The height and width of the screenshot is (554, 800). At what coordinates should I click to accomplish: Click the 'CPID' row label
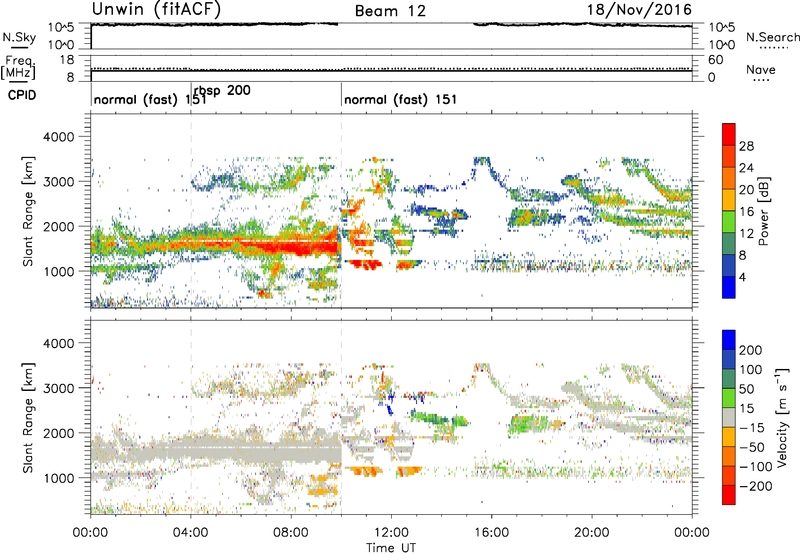[x=22, y=95]
